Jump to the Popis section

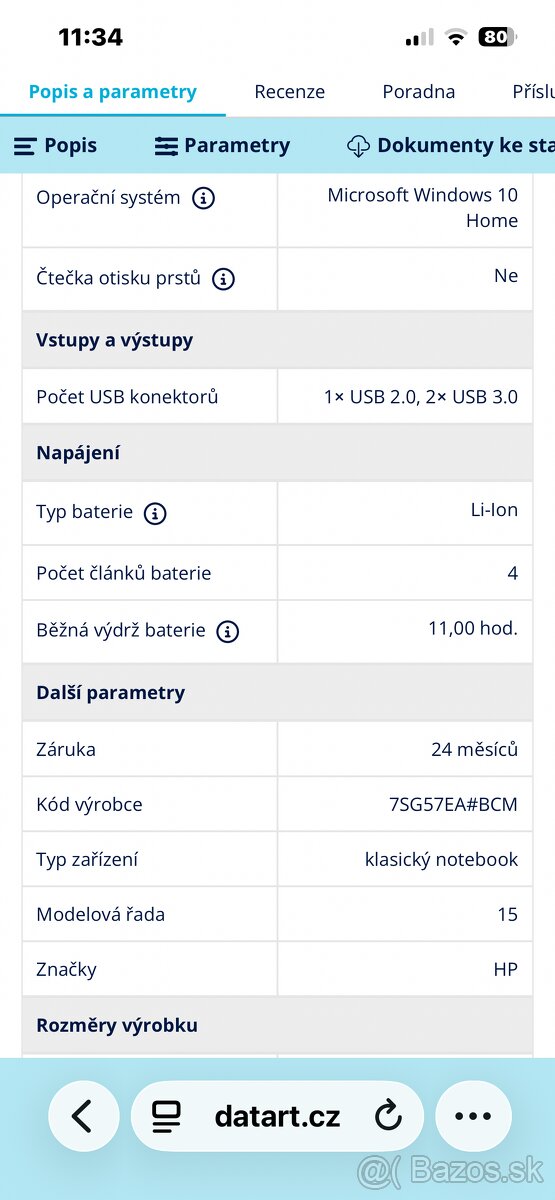click(56, 146)
